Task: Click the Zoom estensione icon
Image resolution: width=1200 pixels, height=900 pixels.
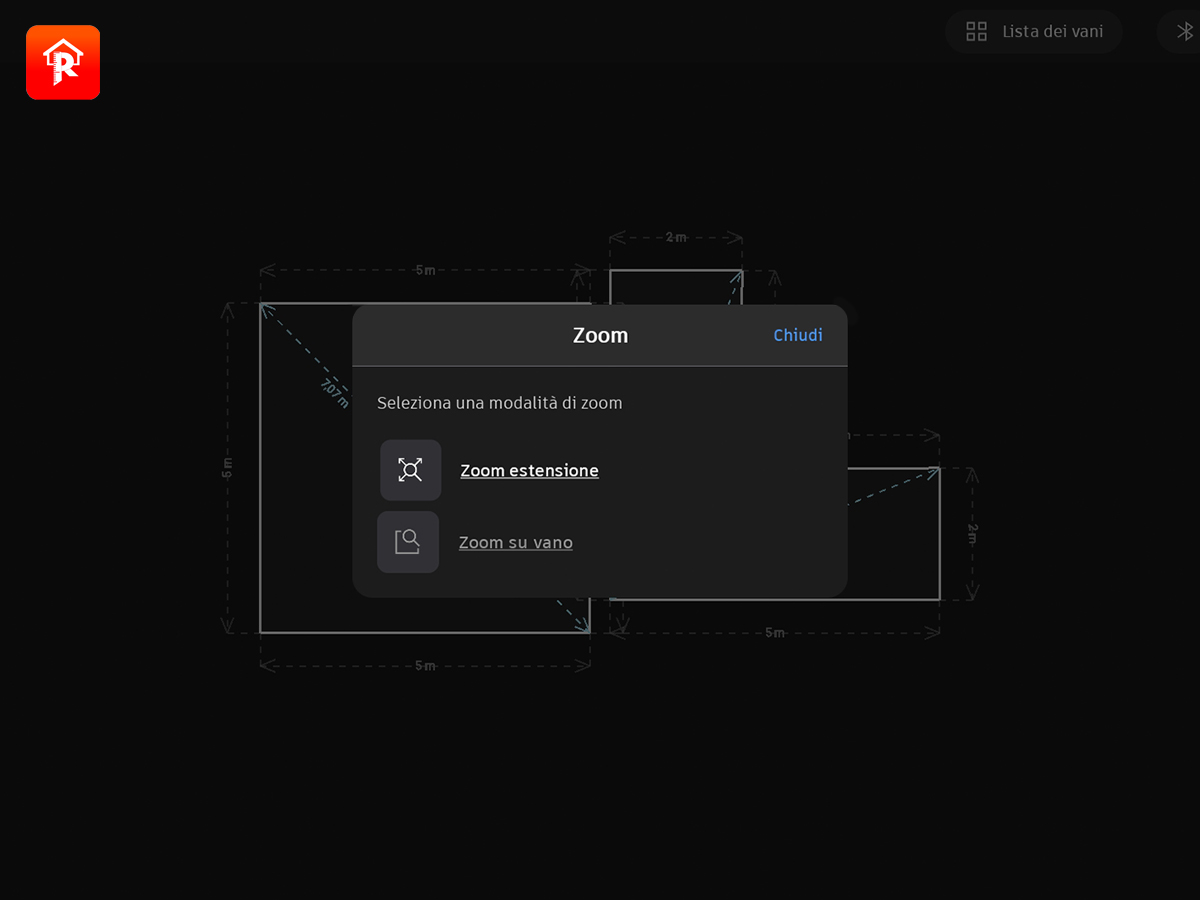Action: tap(410, 470)
